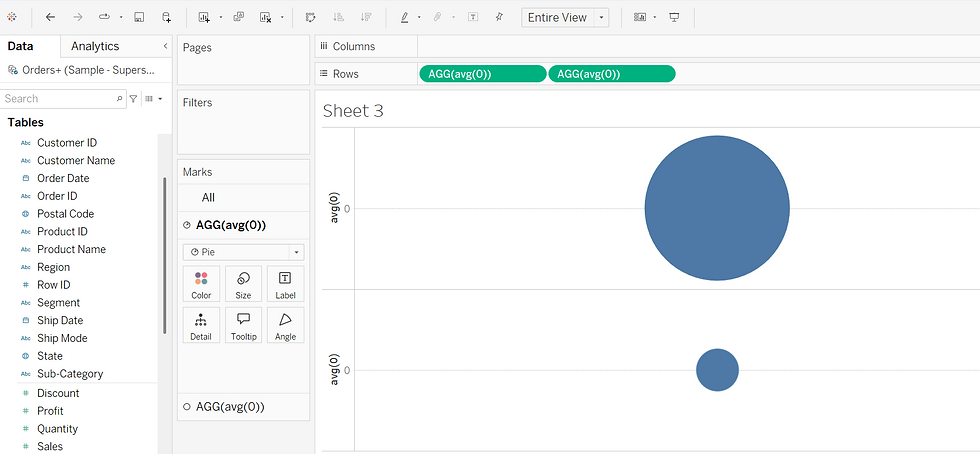Click the Label button on Marks card
Image resolution: width=980 pixels, height=454 pixels.
(285, 285)
